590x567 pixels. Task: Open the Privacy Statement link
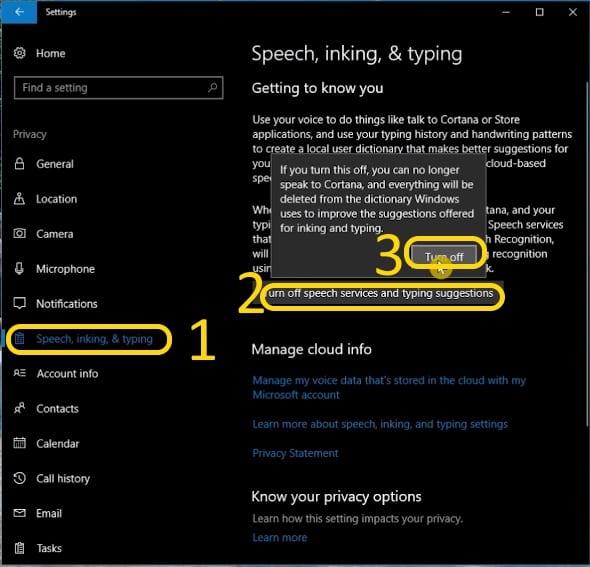coord(295,453)
